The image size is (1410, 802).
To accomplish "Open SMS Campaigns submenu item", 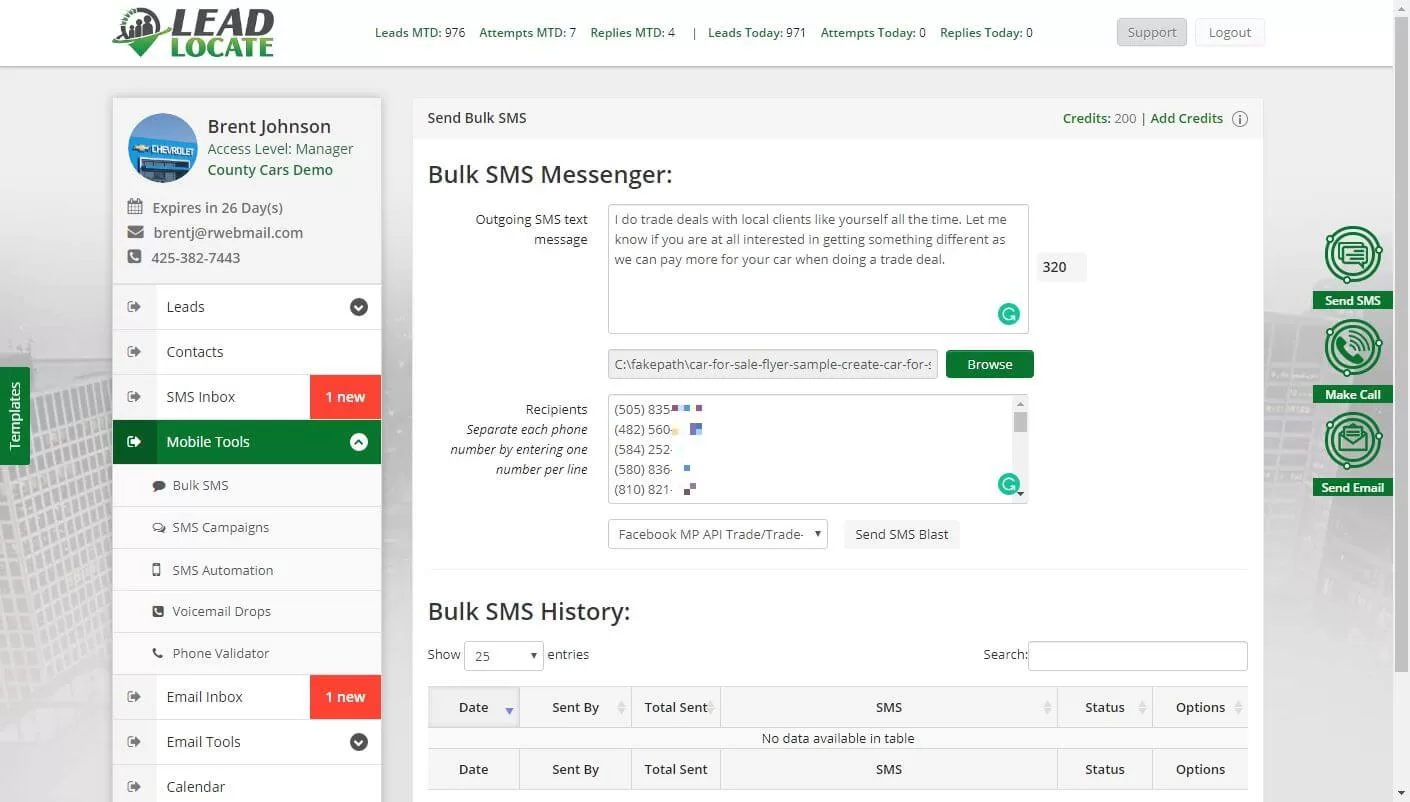I will (247, 527).
